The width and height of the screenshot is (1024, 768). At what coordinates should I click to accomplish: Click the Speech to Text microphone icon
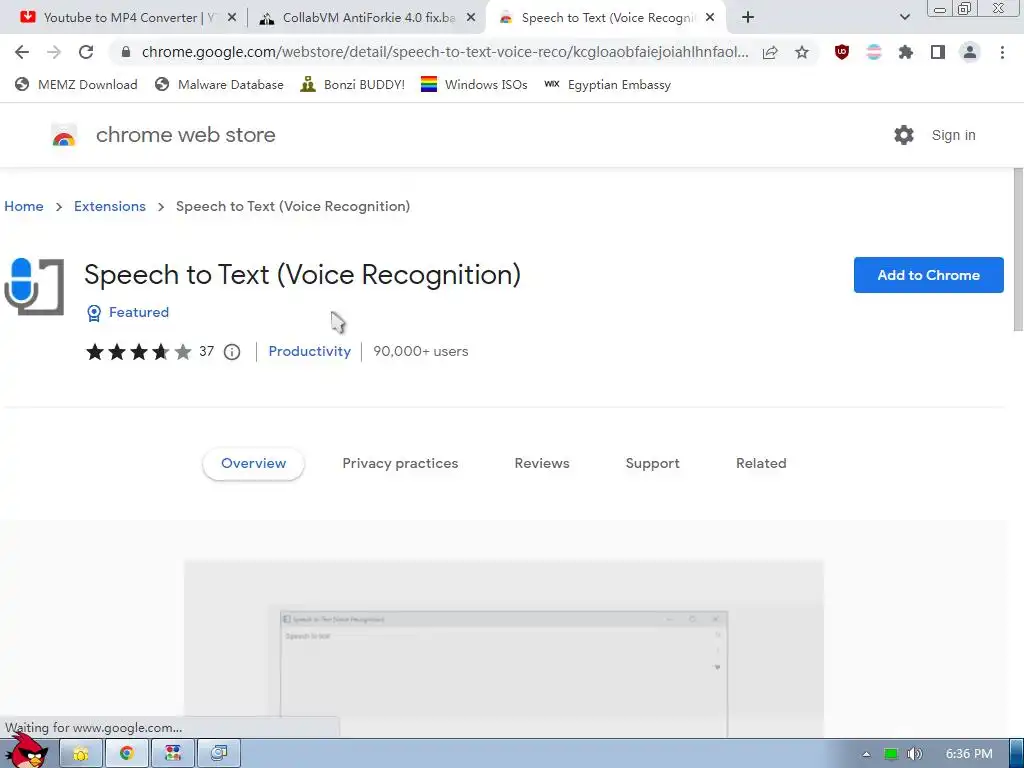coord(34,287)
